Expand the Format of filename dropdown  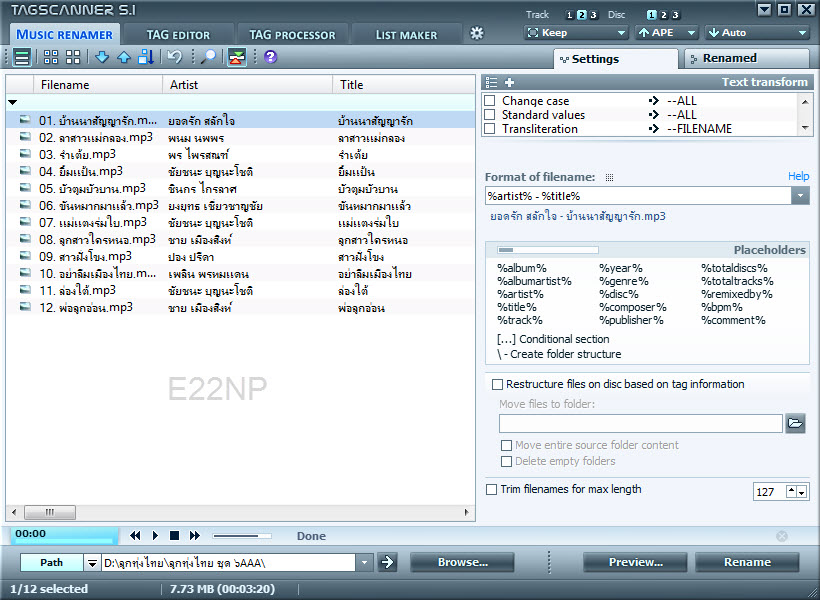(800, 196)
